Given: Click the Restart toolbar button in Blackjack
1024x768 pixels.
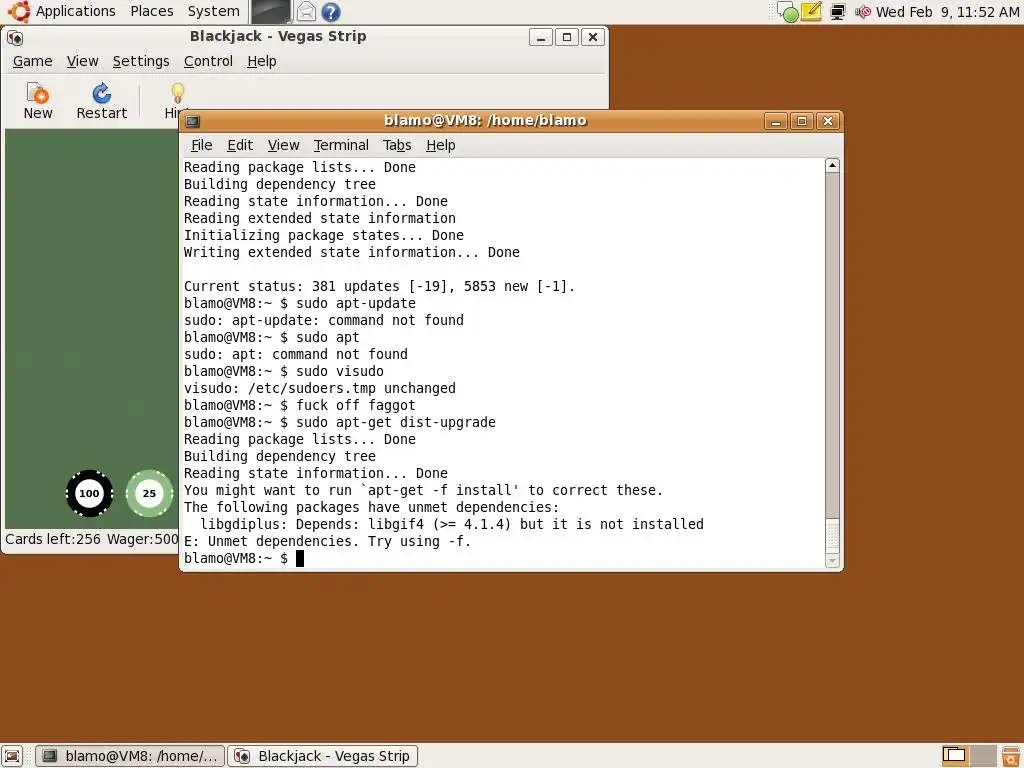Looking at the screenshot, I should [101, 101].
